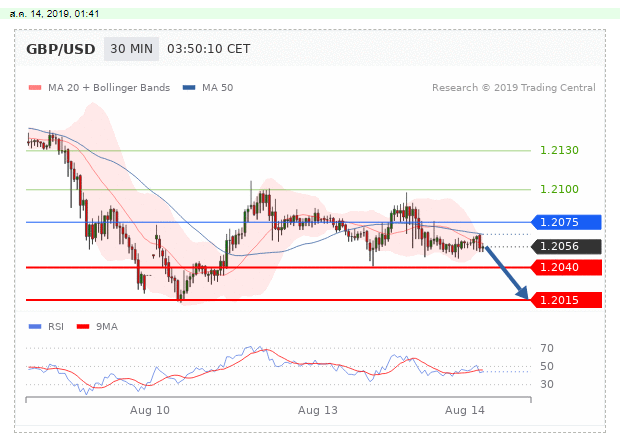Screen dimensions: 620x443
Task: Click the blue 1.2075 pivot tag
Action: pos(566,222)
